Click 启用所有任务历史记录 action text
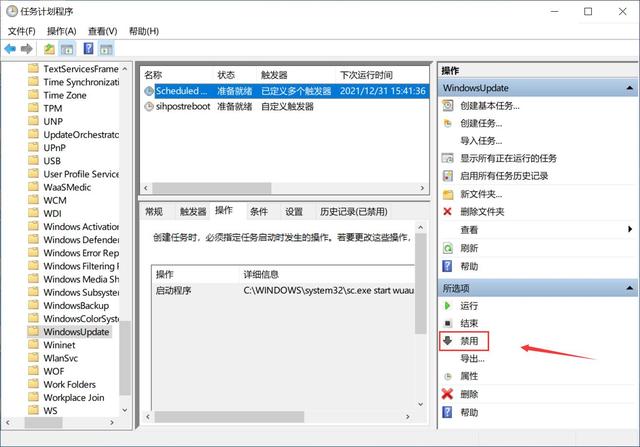 504,176
